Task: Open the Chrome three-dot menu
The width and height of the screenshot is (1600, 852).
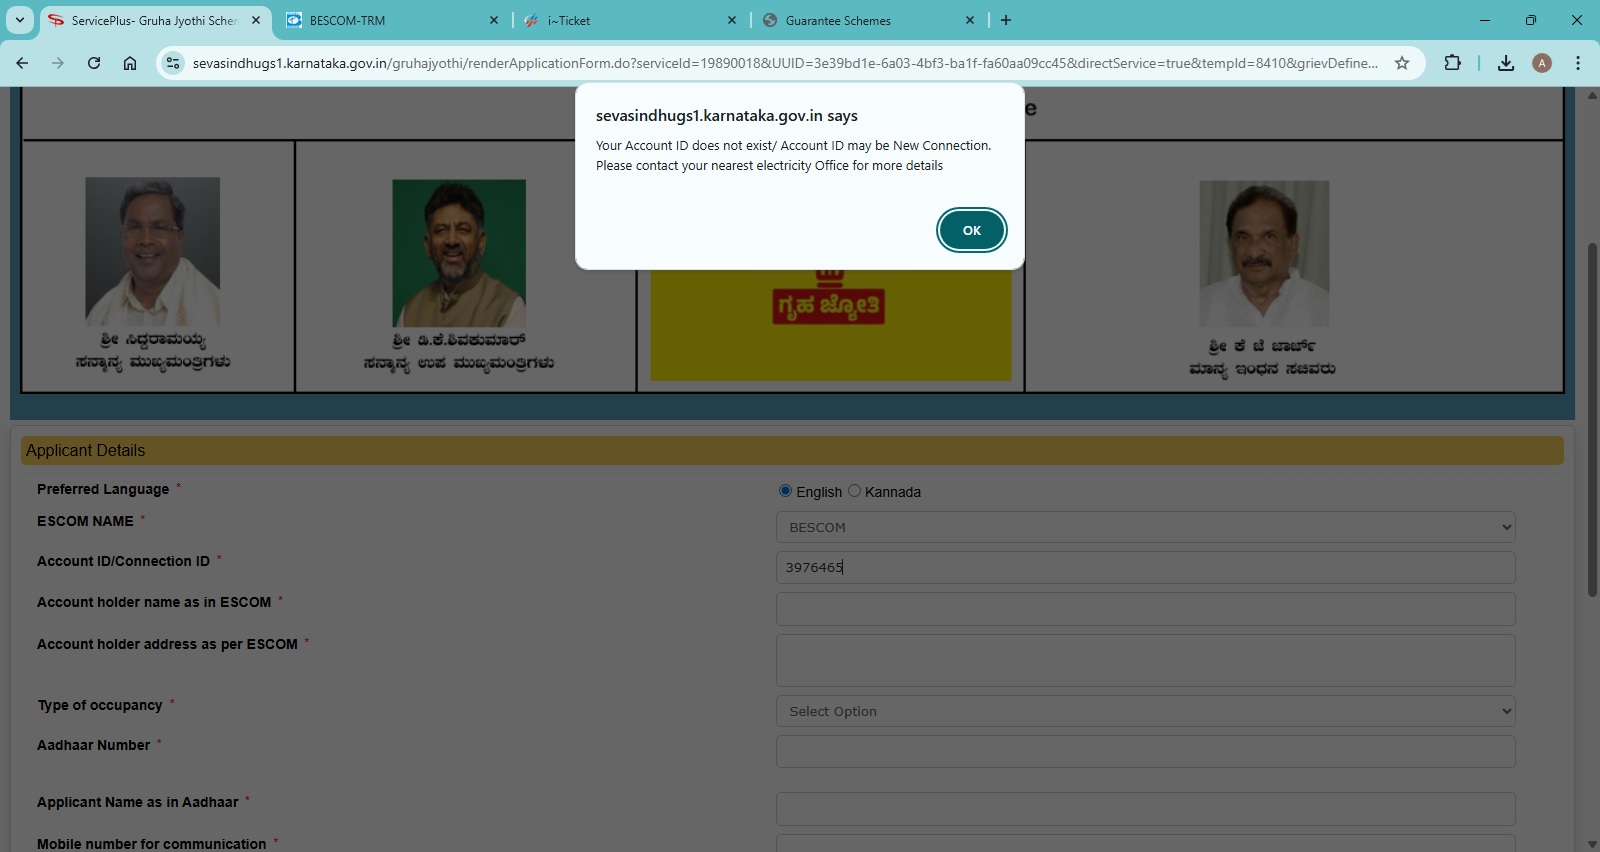Action: click(1578, 63)
